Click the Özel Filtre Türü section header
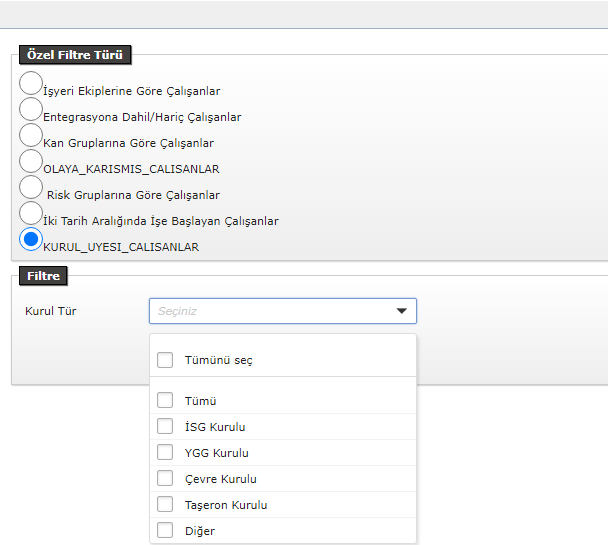The image size is (608, 545). 76,55
